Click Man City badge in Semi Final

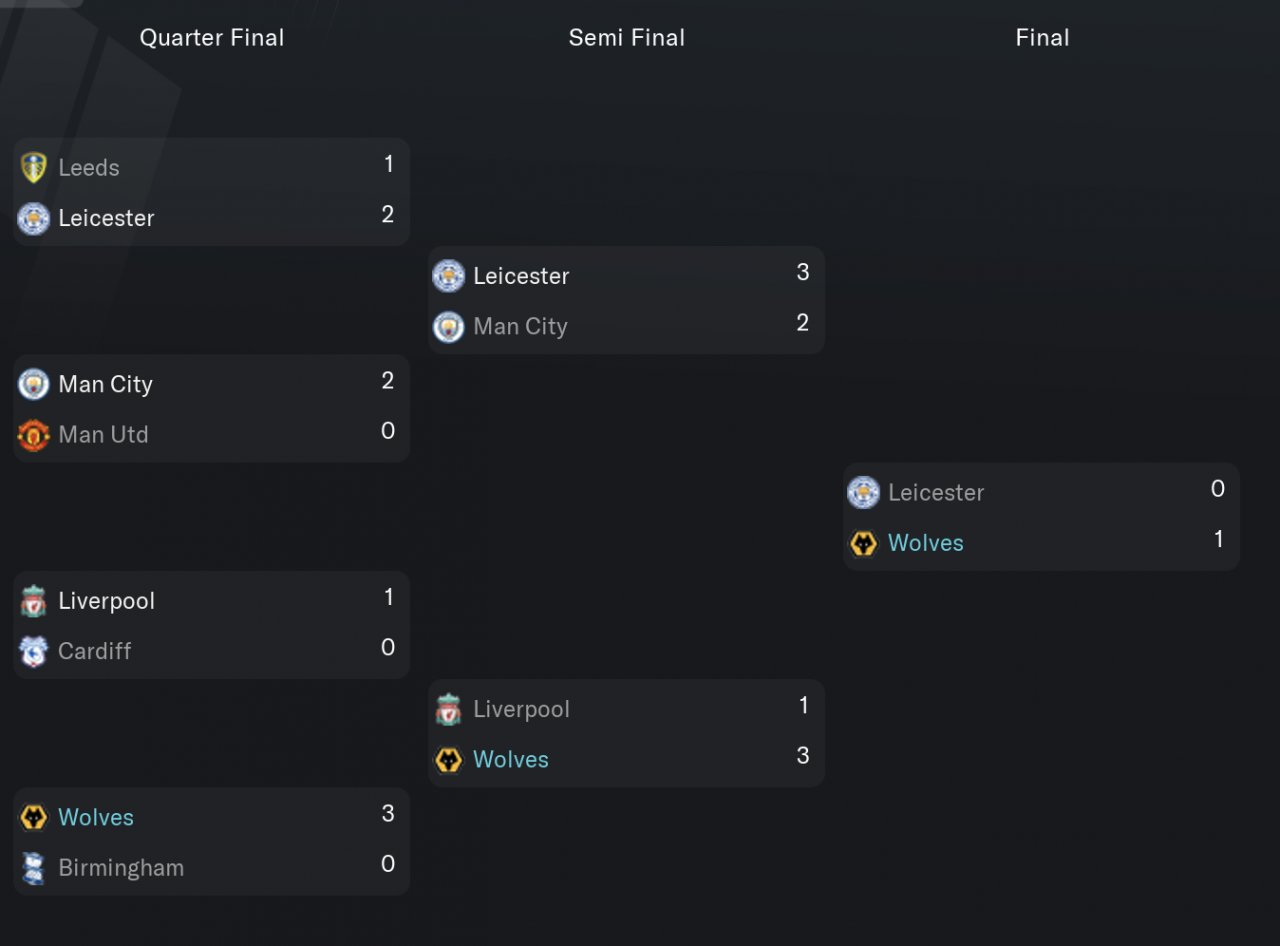pos(449,327)
